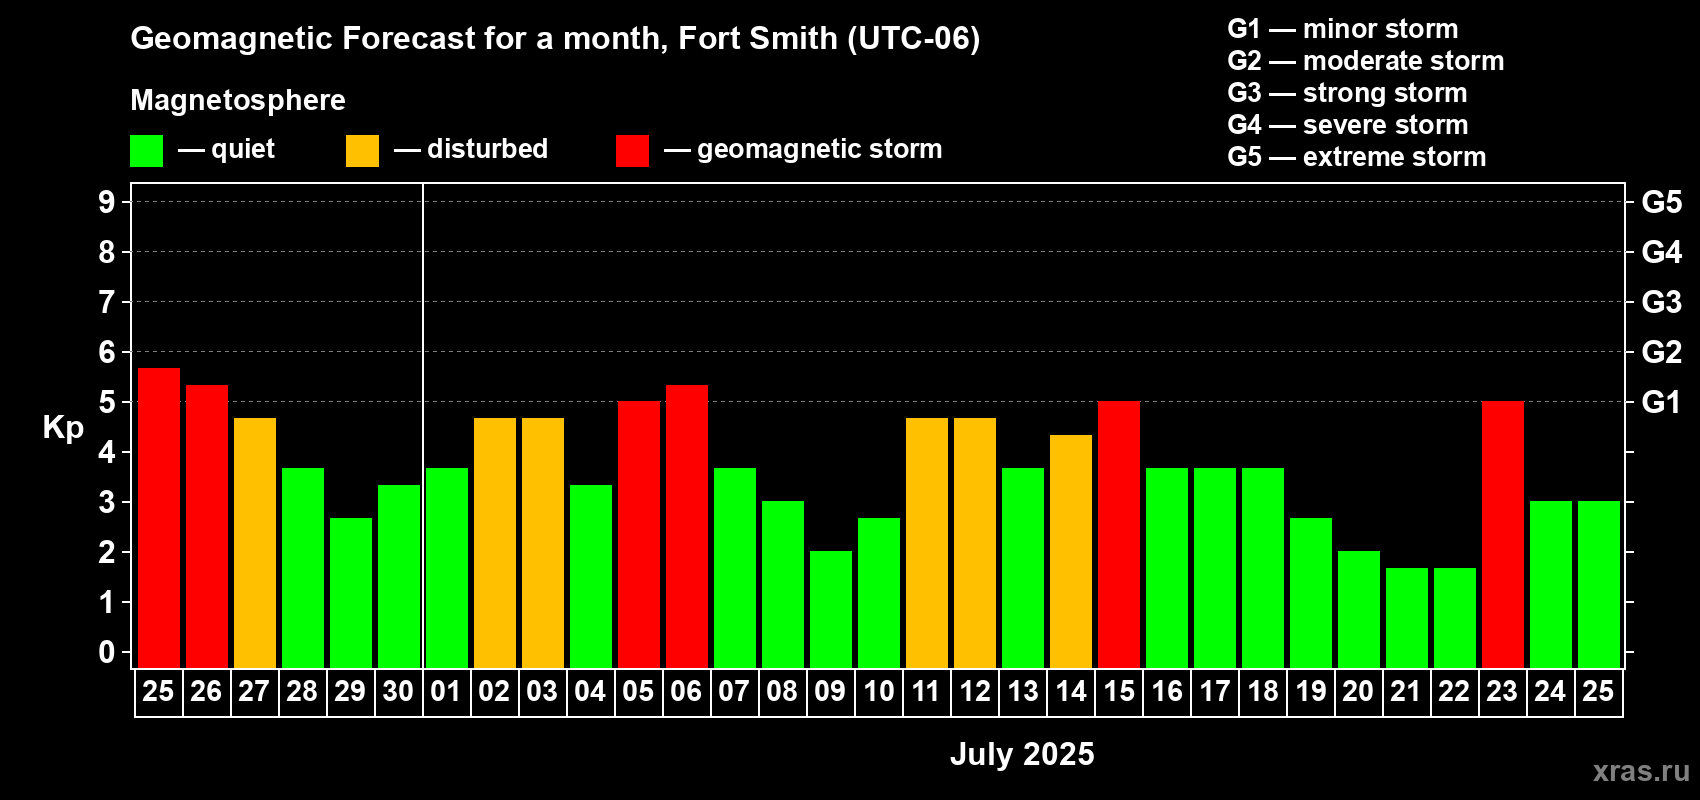1700x800 pixels.
Task: Click the Kp axis label
Action: 63,428
